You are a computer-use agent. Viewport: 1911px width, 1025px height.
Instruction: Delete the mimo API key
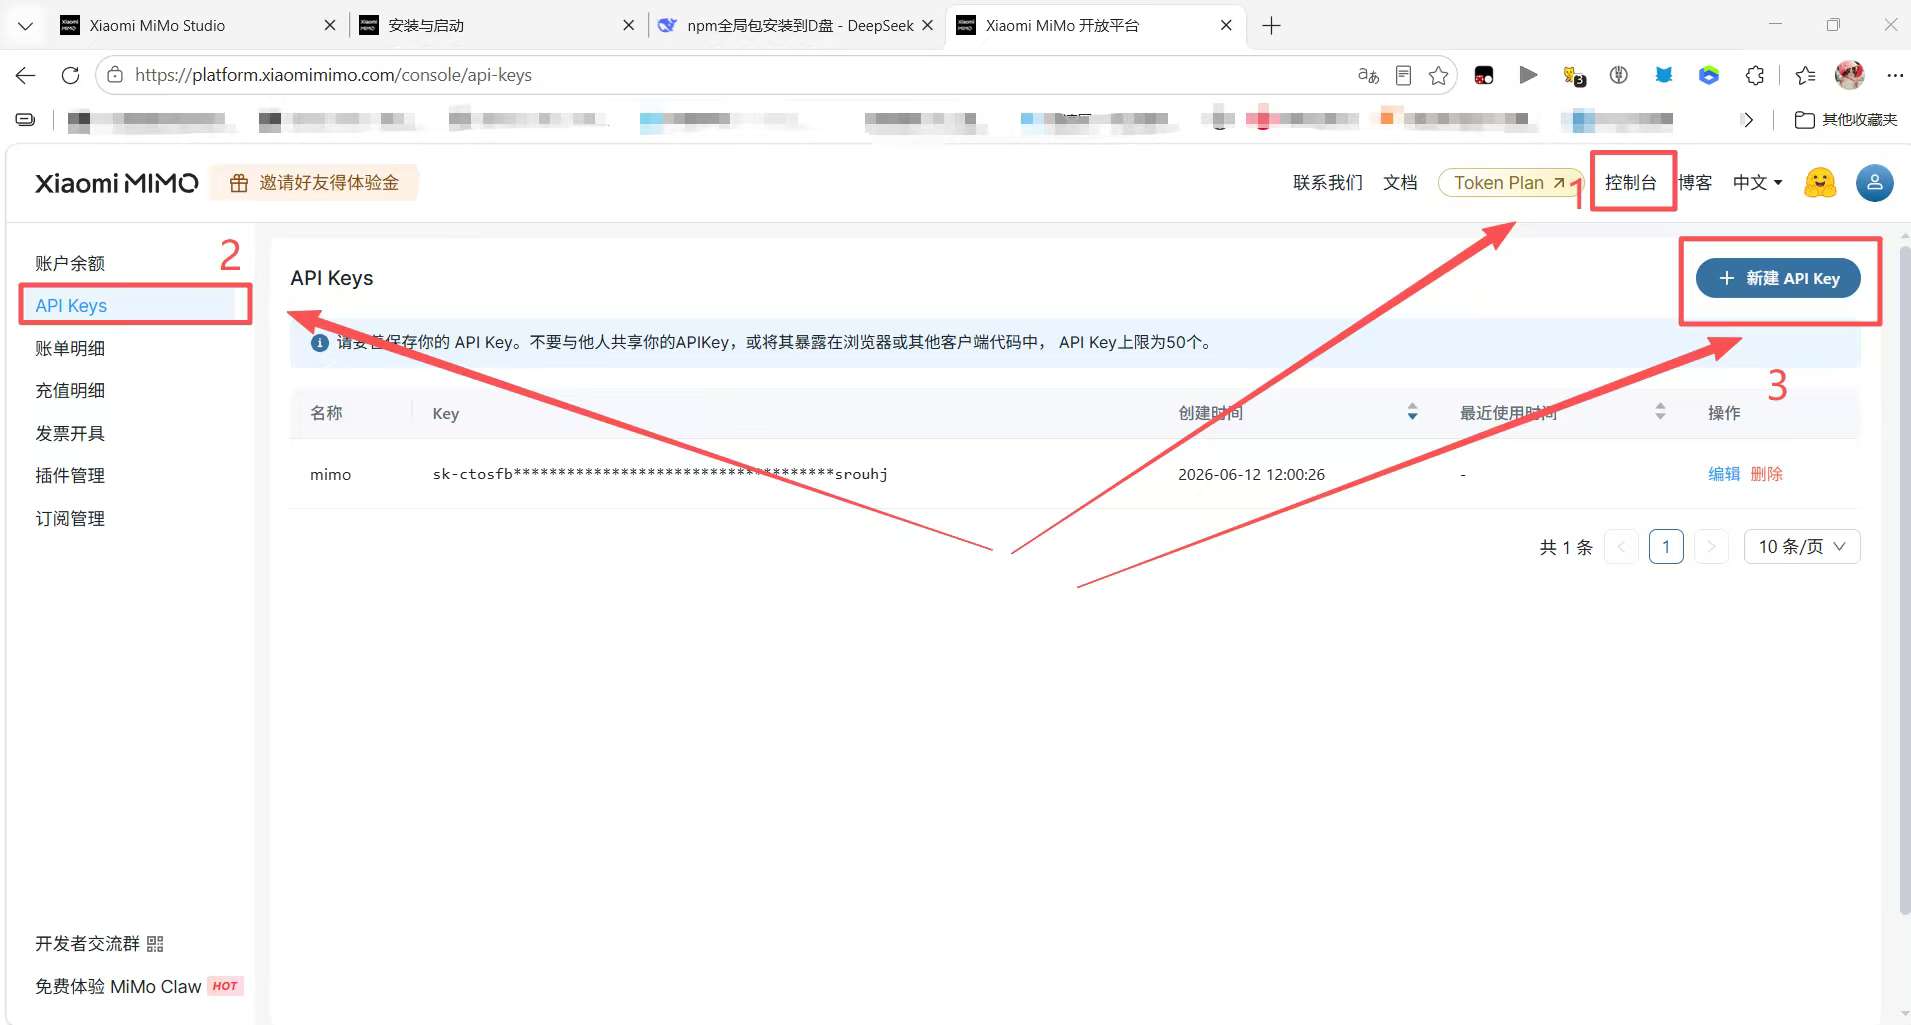[1767, 474]
